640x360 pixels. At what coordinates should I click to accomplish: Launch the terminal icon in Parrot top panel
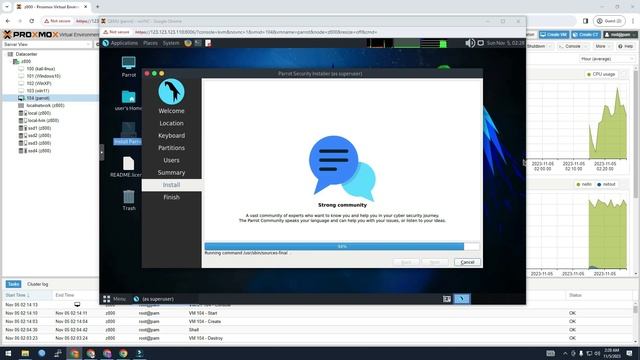[198, 43]
